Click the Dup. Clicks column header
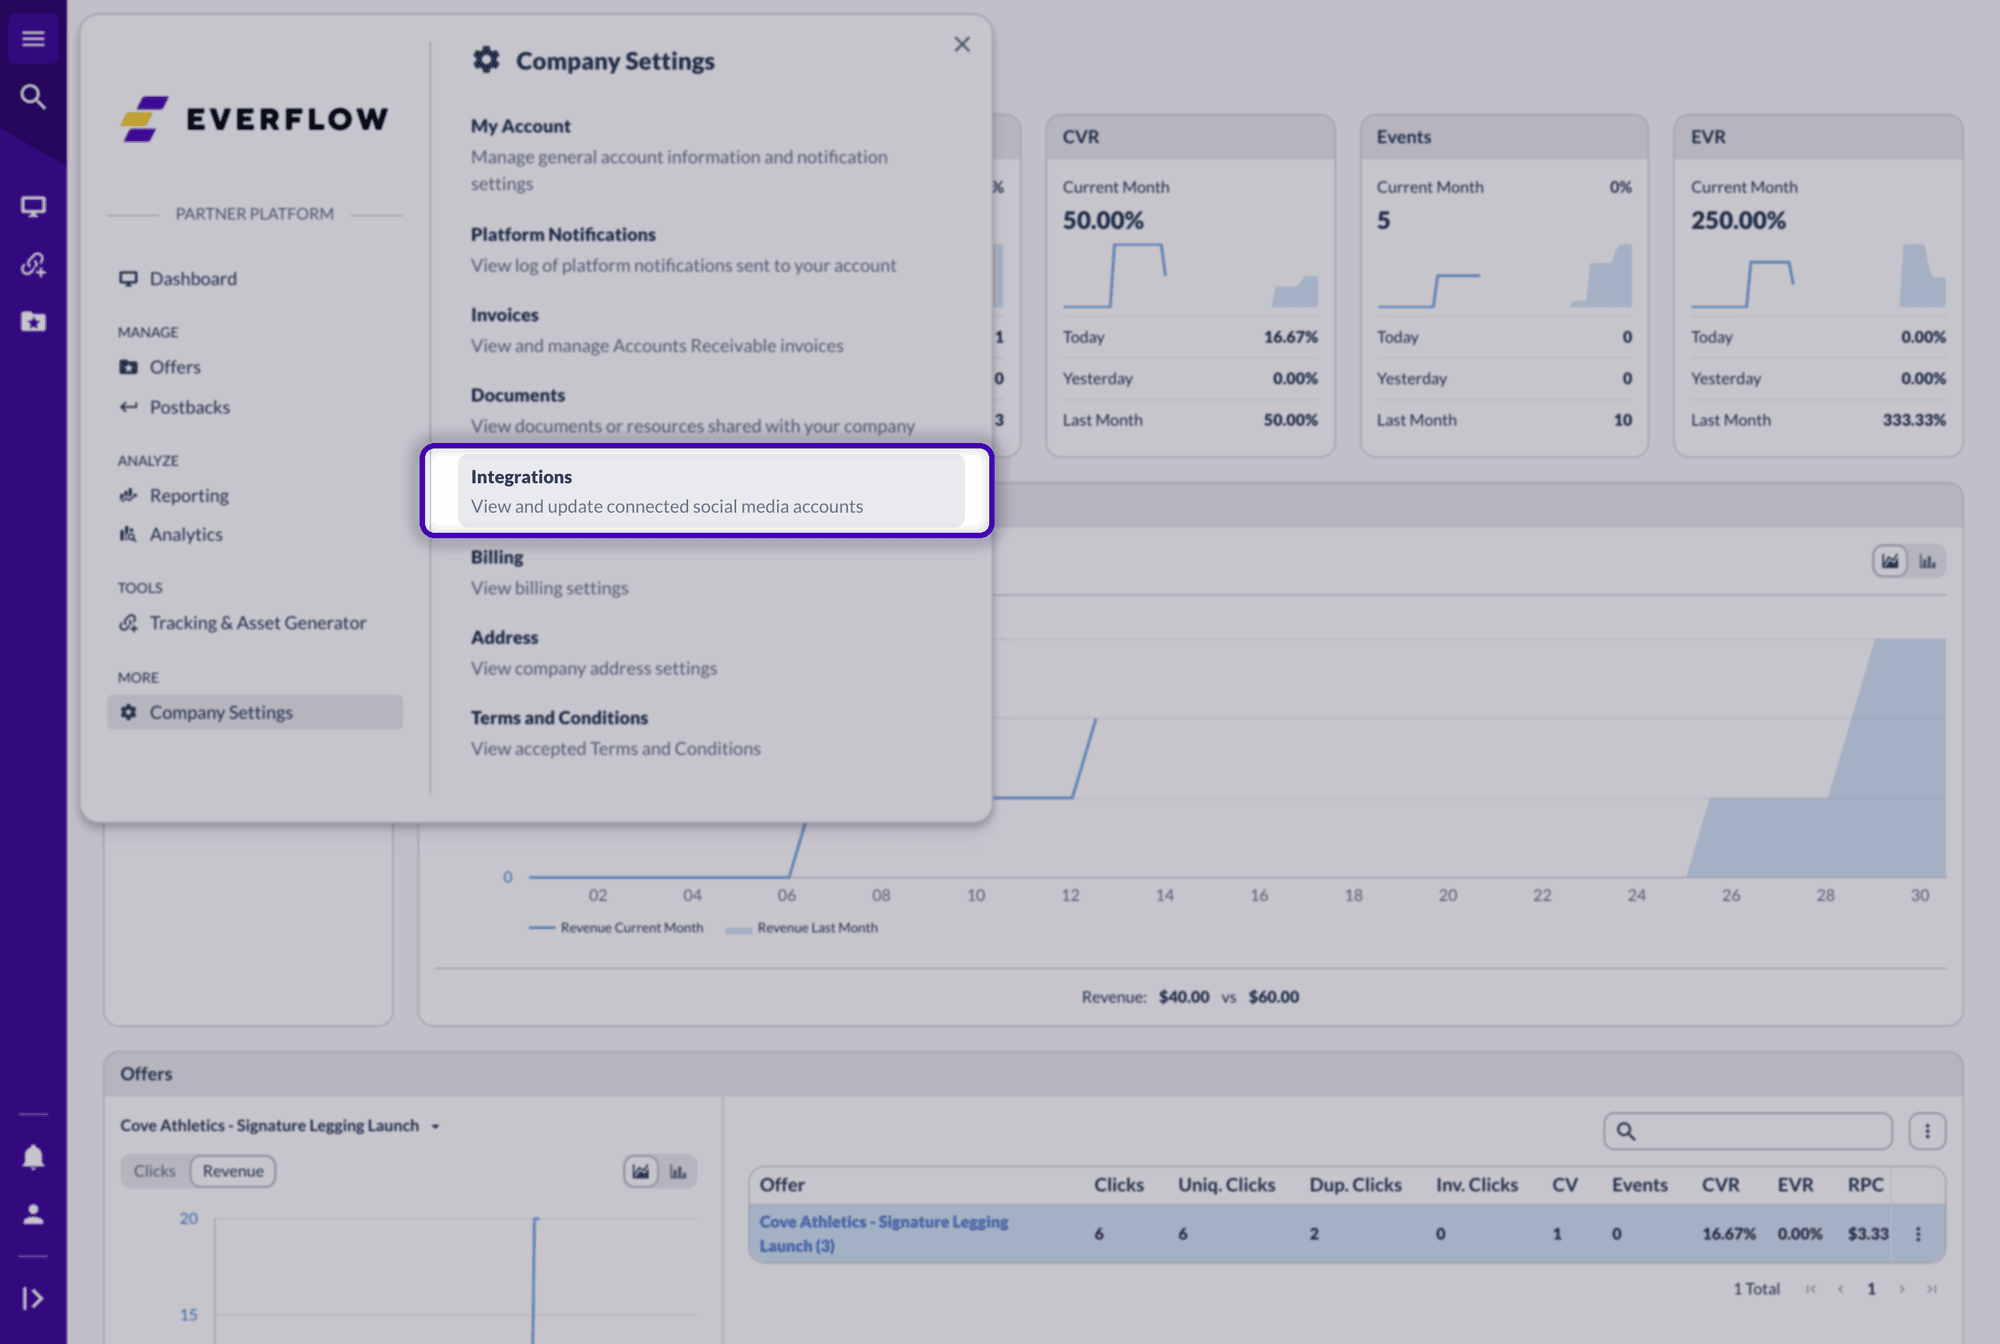Screen dimensions: 2000x1344 (1355, 1185)
